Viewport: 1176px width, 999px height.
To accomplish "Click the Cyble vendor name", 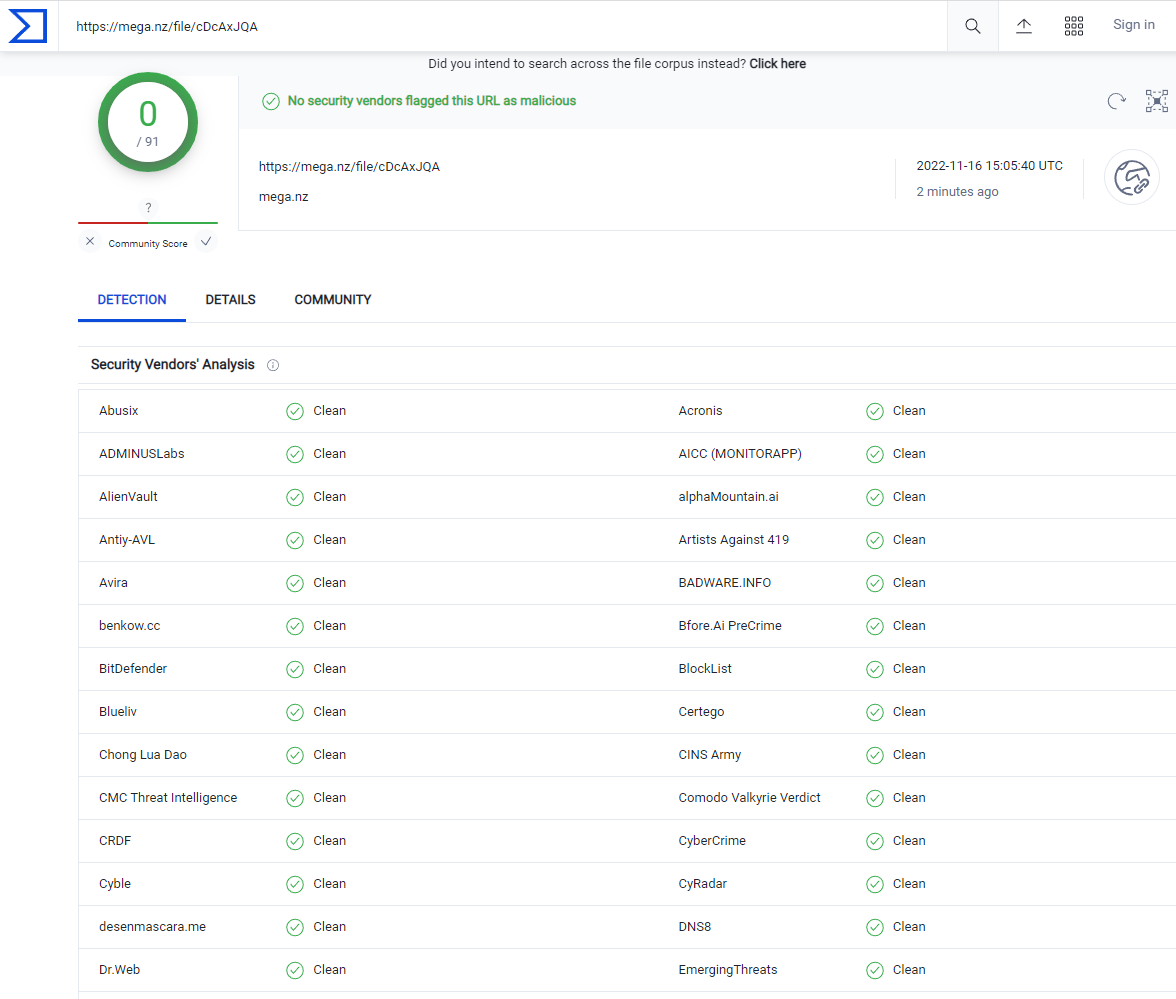I will [115, 884].
